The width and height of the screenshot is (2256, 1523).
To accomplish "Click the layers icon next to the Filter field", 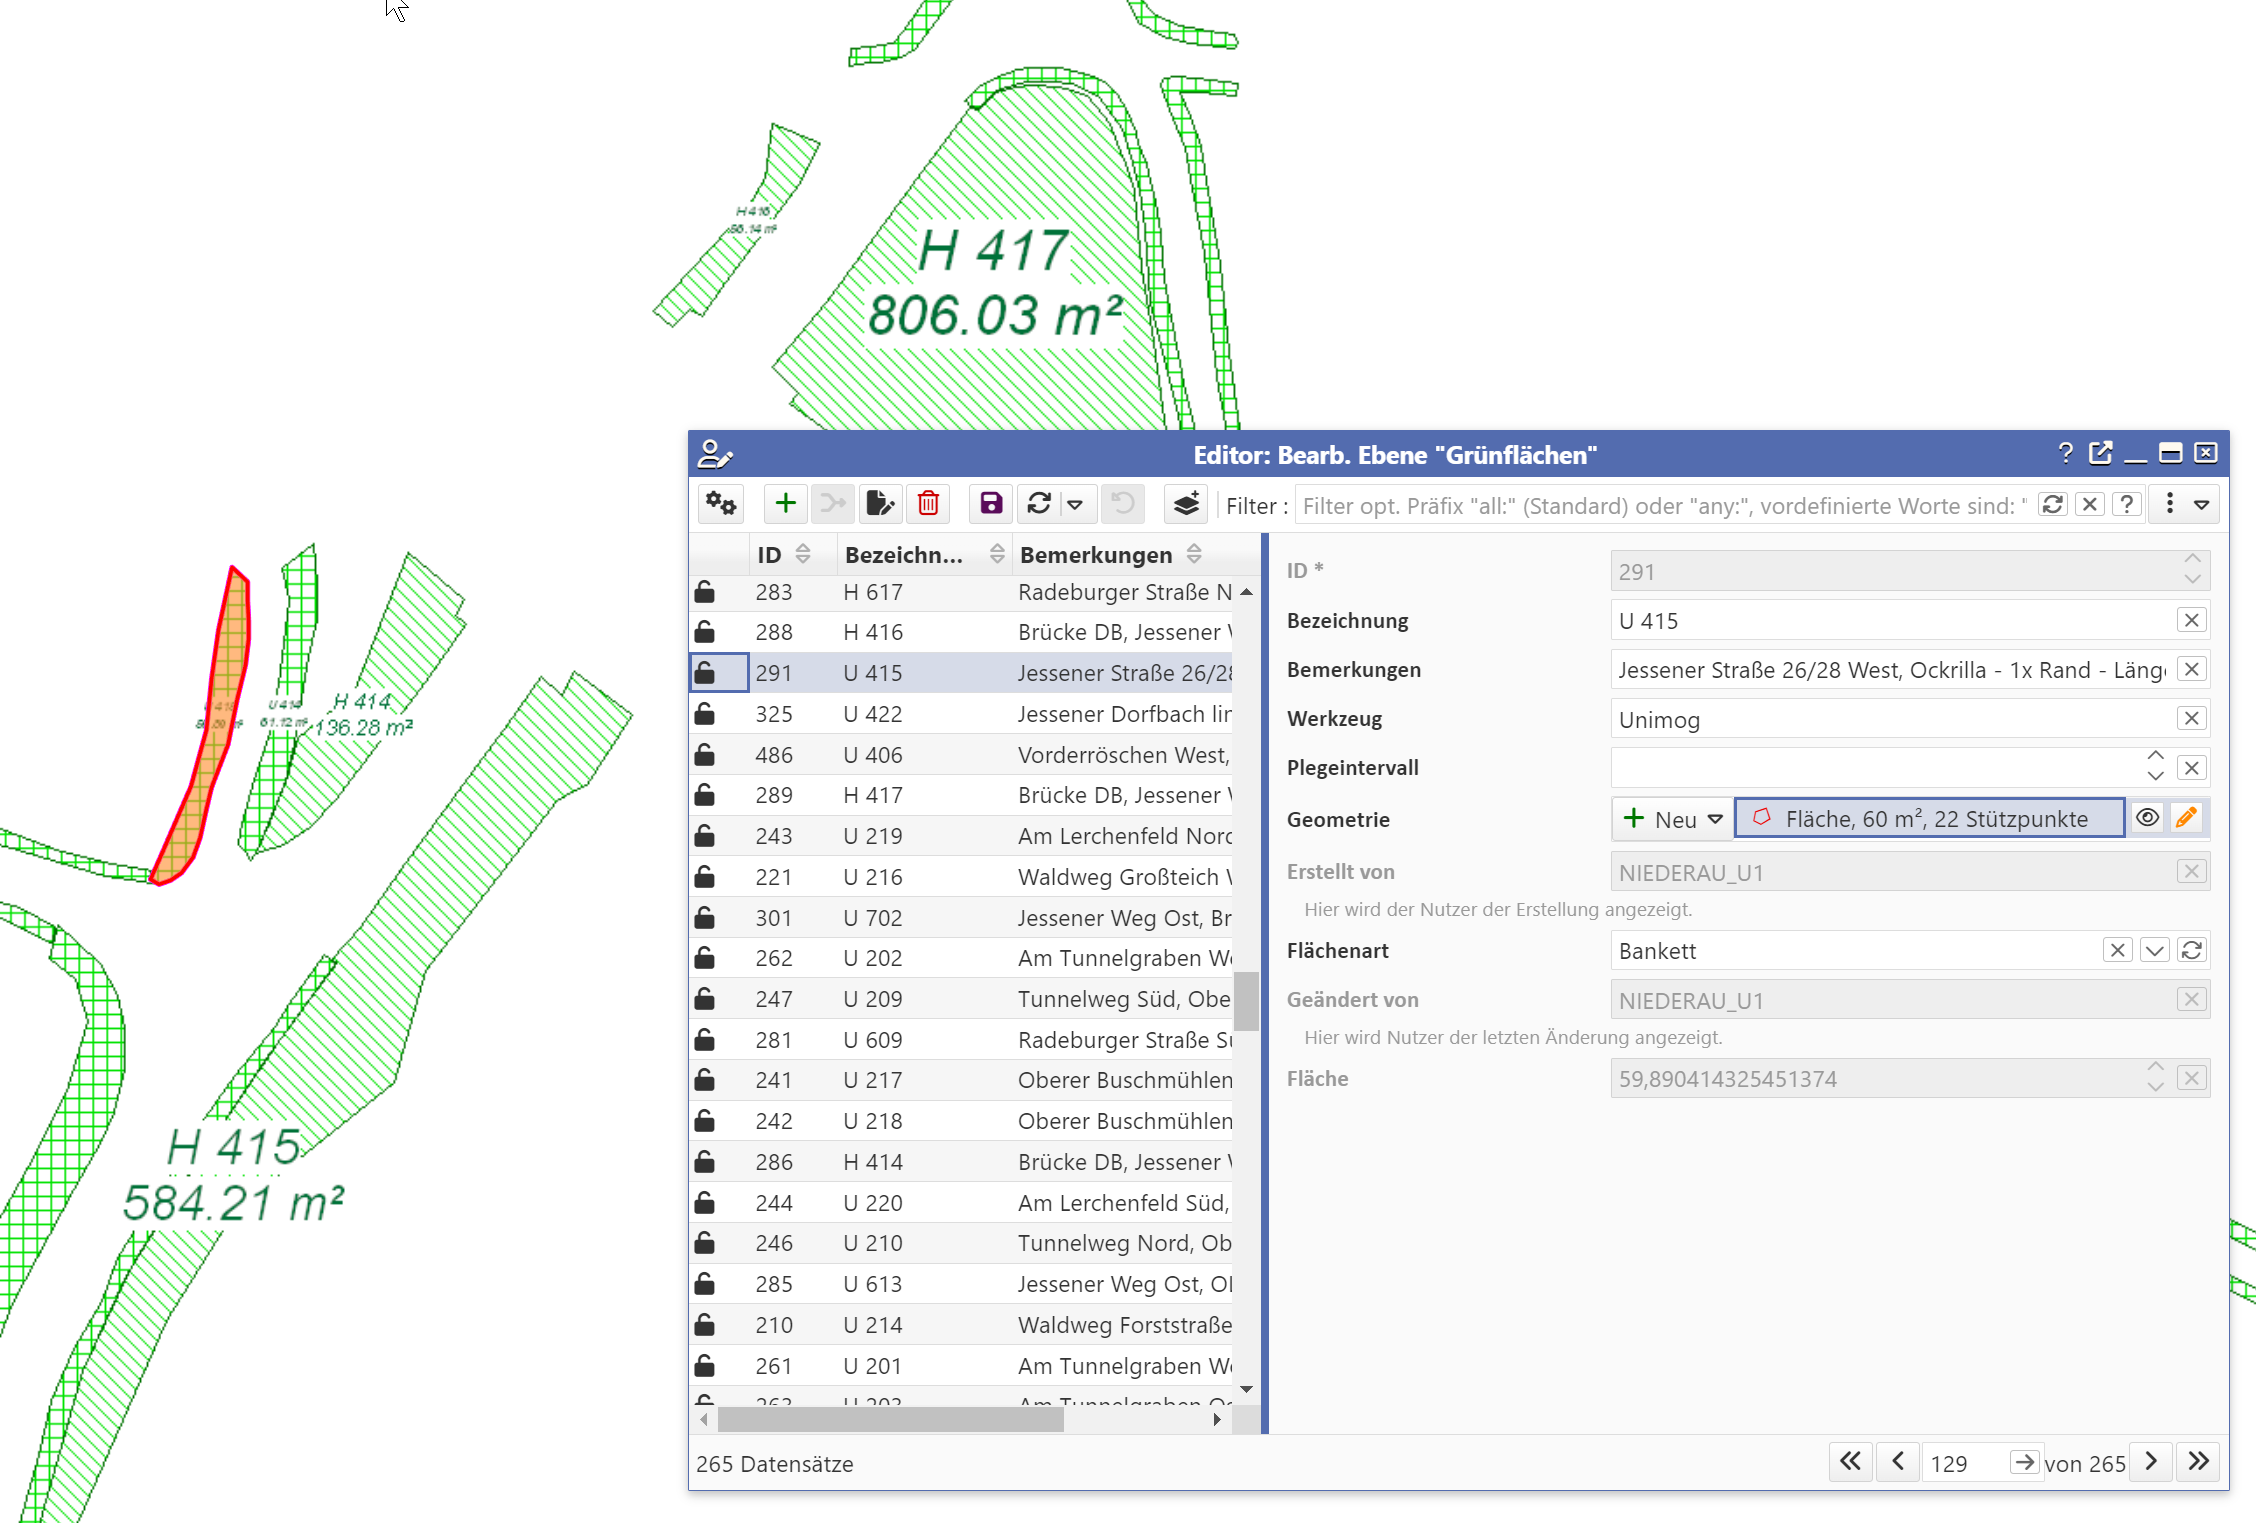I will [1186, 504].
